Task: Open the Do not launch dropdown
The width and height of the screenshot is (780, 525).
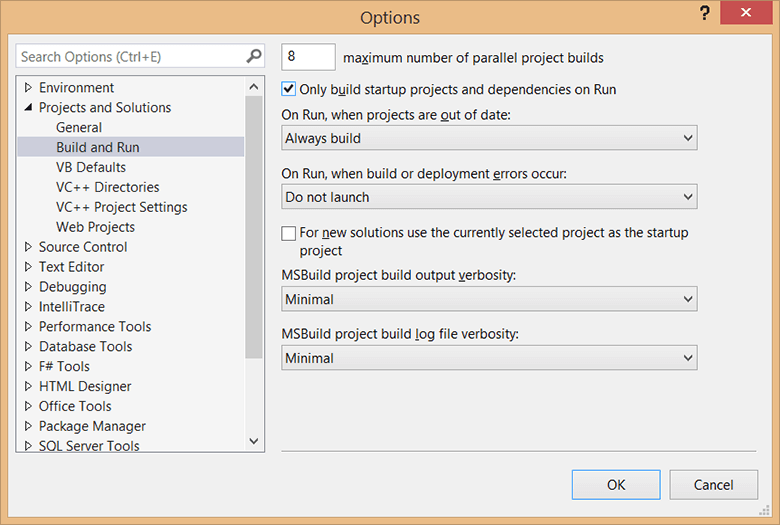Action: pos(489,197)
